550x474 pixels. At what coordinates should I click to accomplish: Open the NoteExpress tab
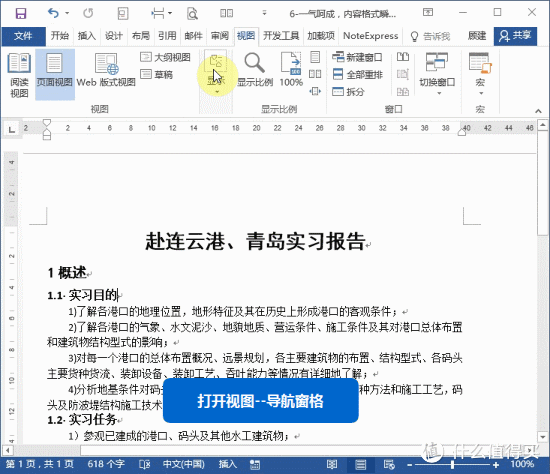point(370,36)
